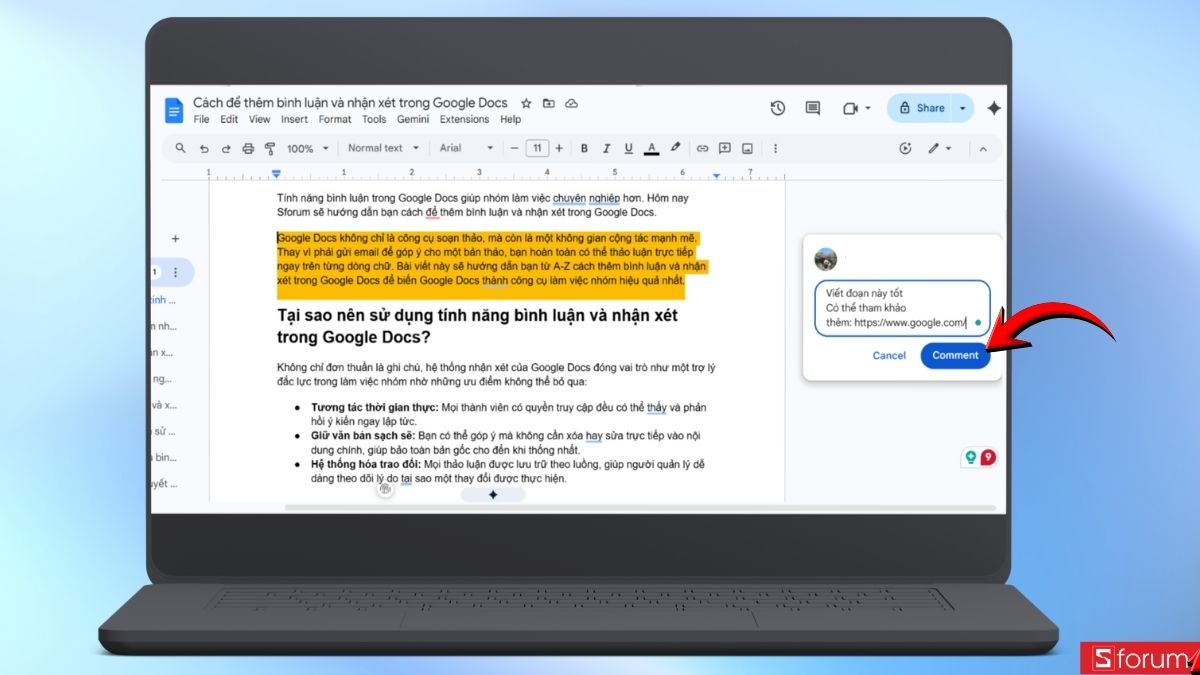Image resolution: width=1200 pixels, height=675 pixels.
Task: Star this document
Action: click(x=526, y=103)
